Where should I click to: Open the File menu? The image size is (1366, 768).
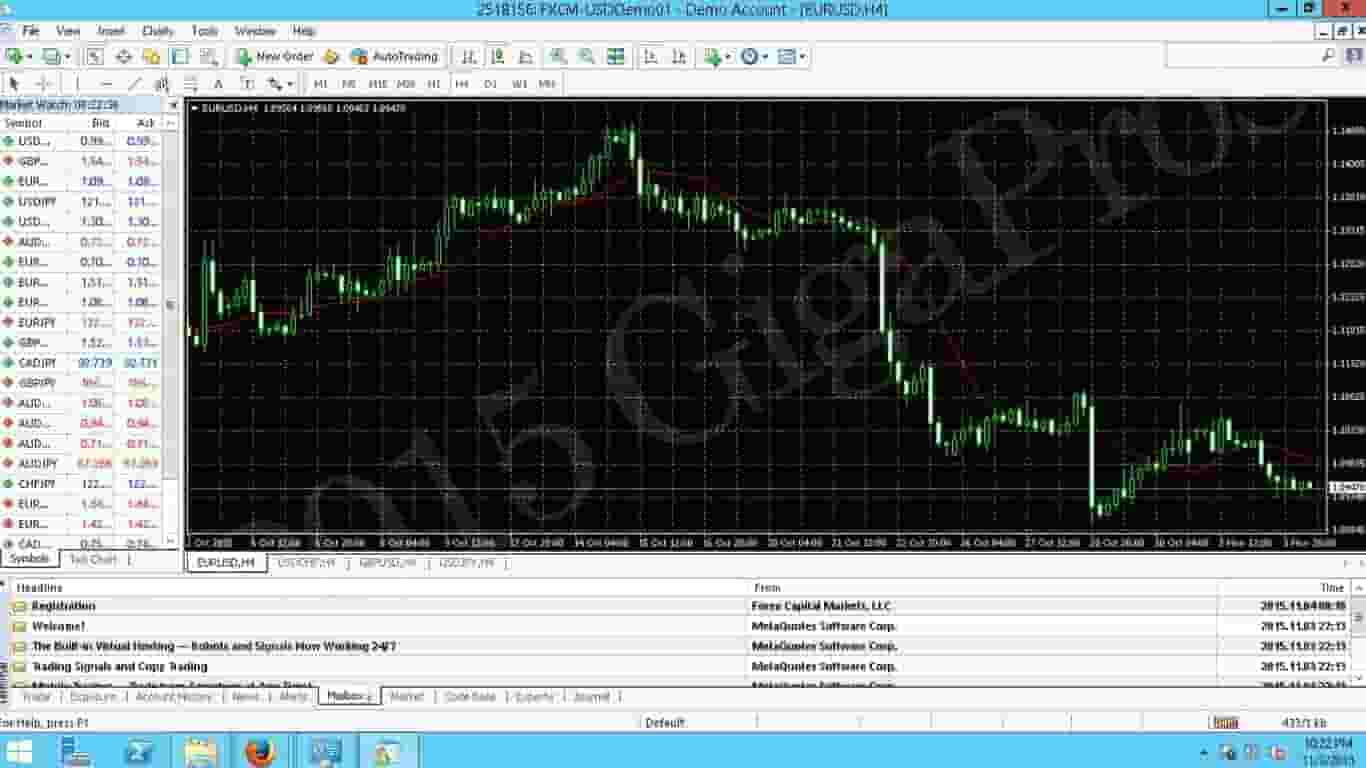click(31, 31)
